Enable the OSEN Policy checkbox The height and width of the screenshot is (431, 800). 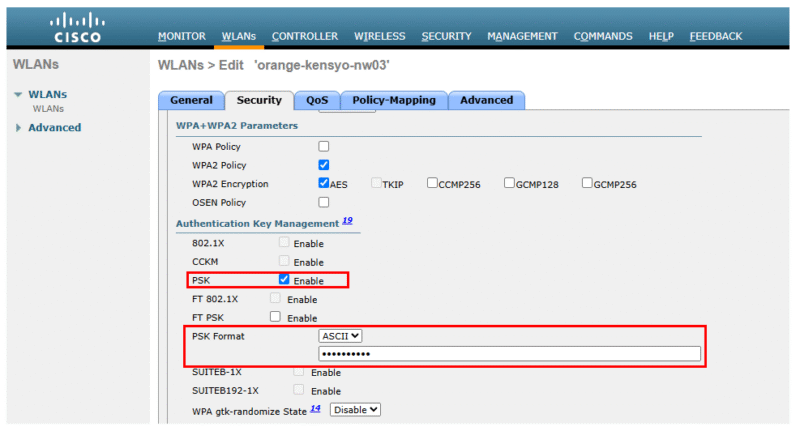coord(323,202)
